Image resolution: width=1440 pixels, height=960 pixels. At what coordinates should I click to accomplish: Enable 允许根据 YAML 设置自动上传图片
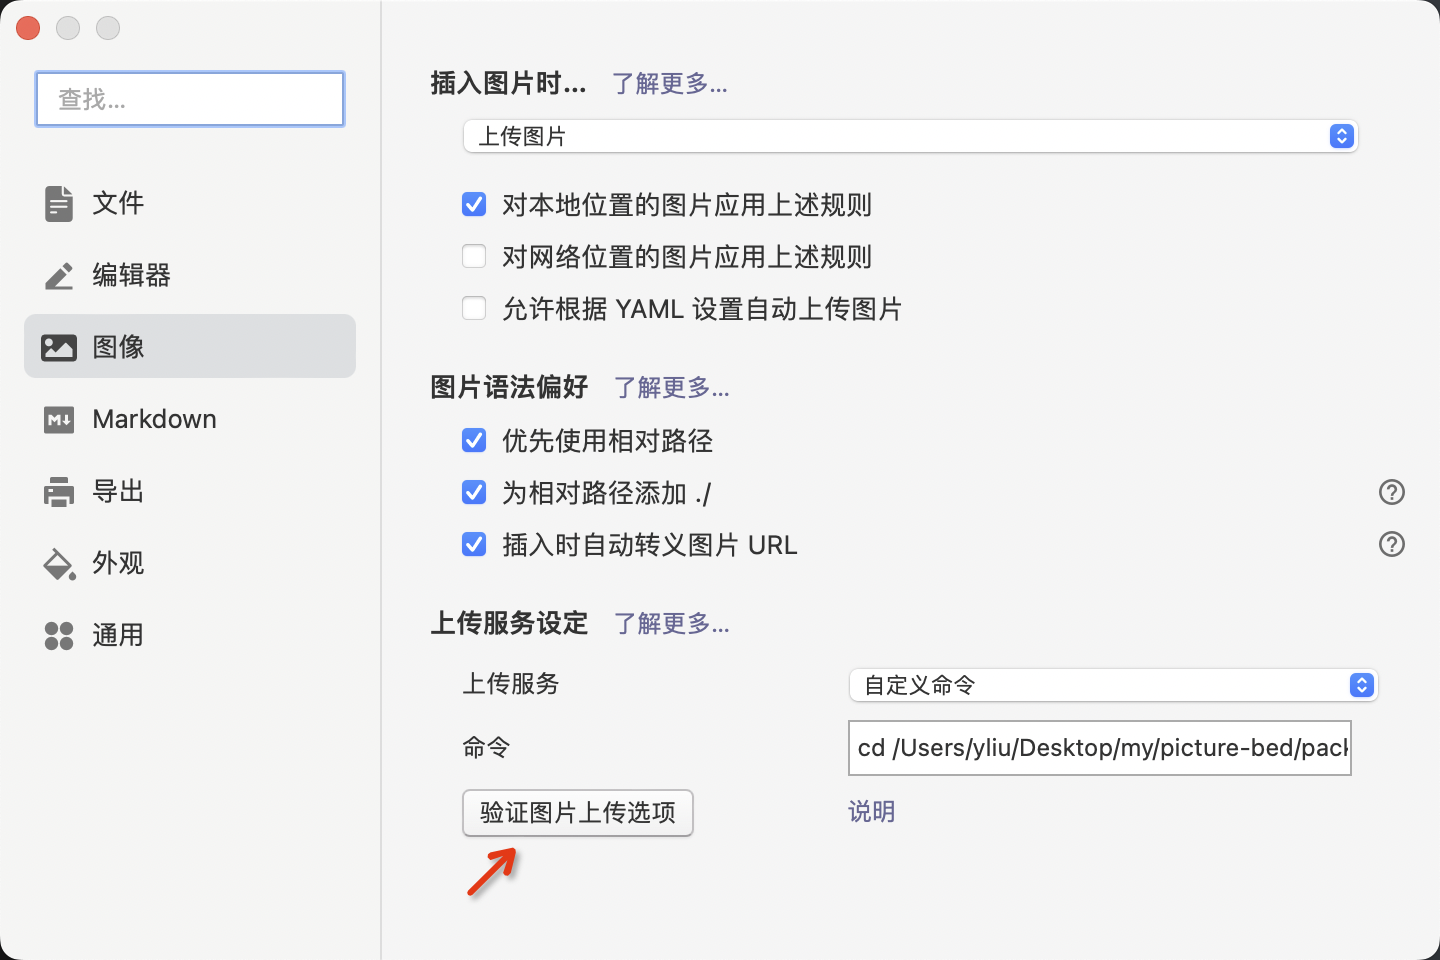click(473, 308)
